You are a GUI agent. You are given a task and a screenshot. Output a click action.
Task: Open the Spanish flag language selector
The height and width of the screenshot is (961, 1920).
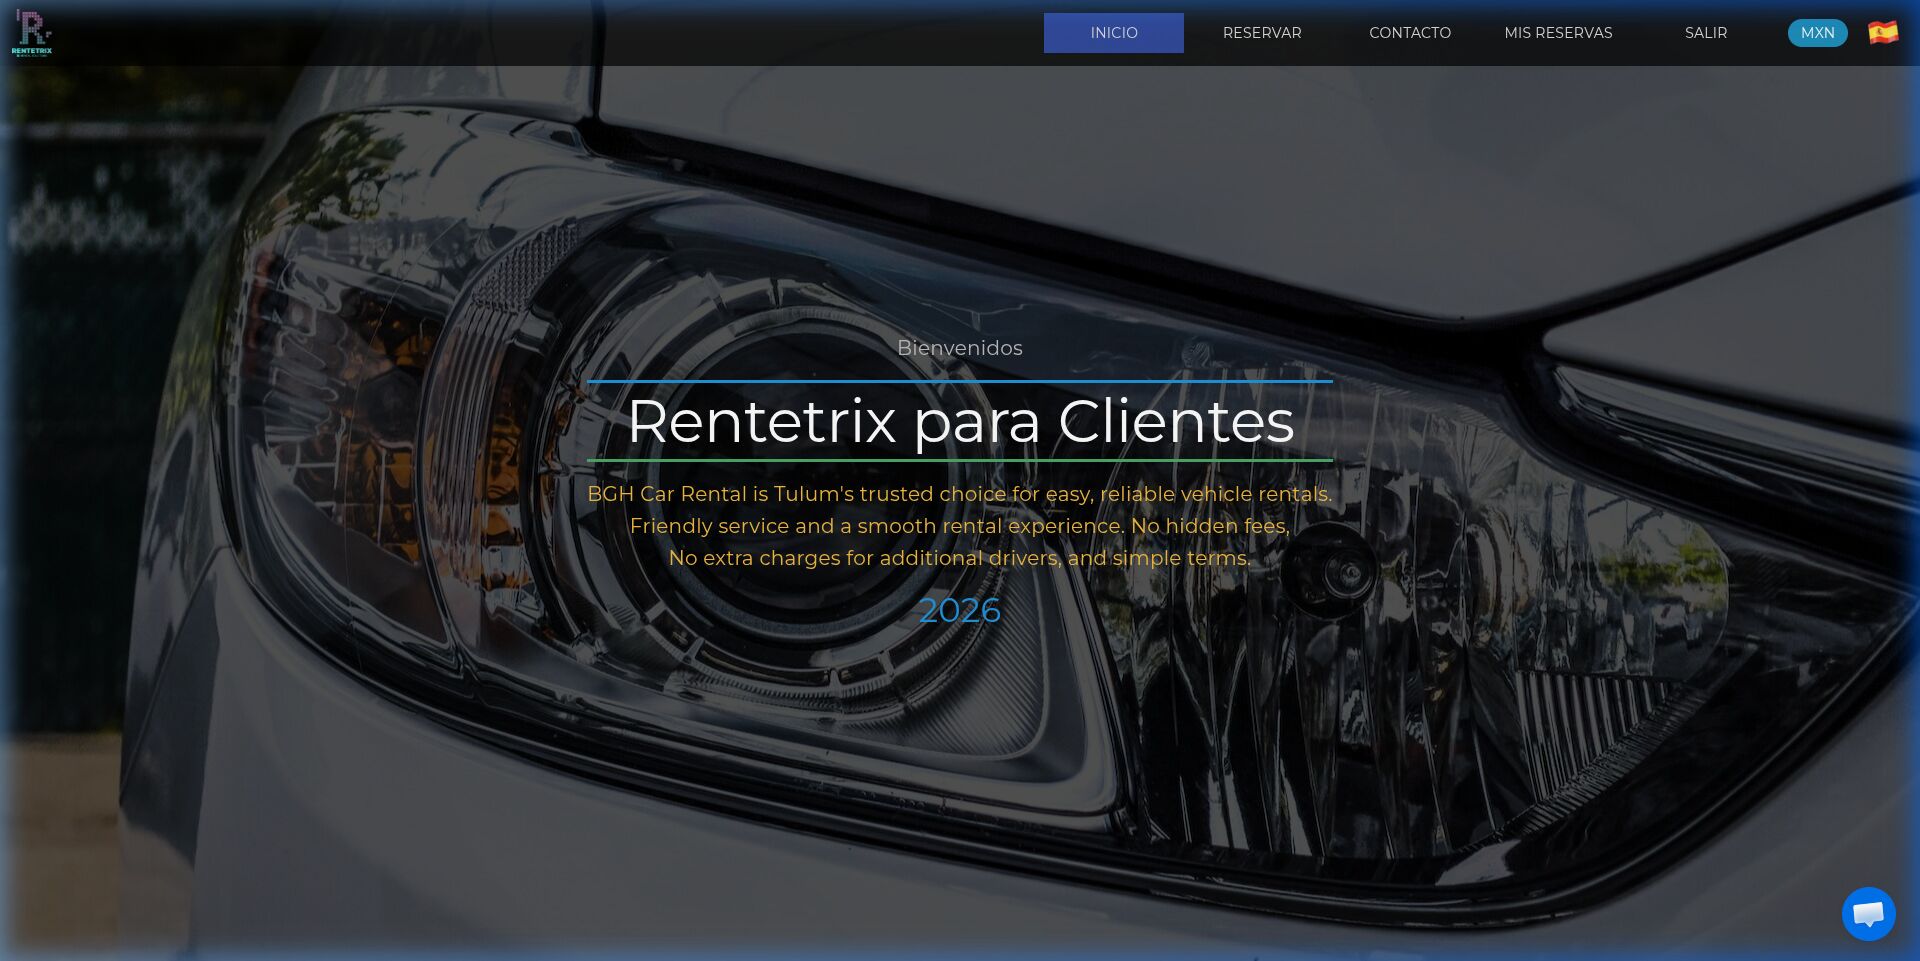pyautogui.click(x=1883, y=33)
